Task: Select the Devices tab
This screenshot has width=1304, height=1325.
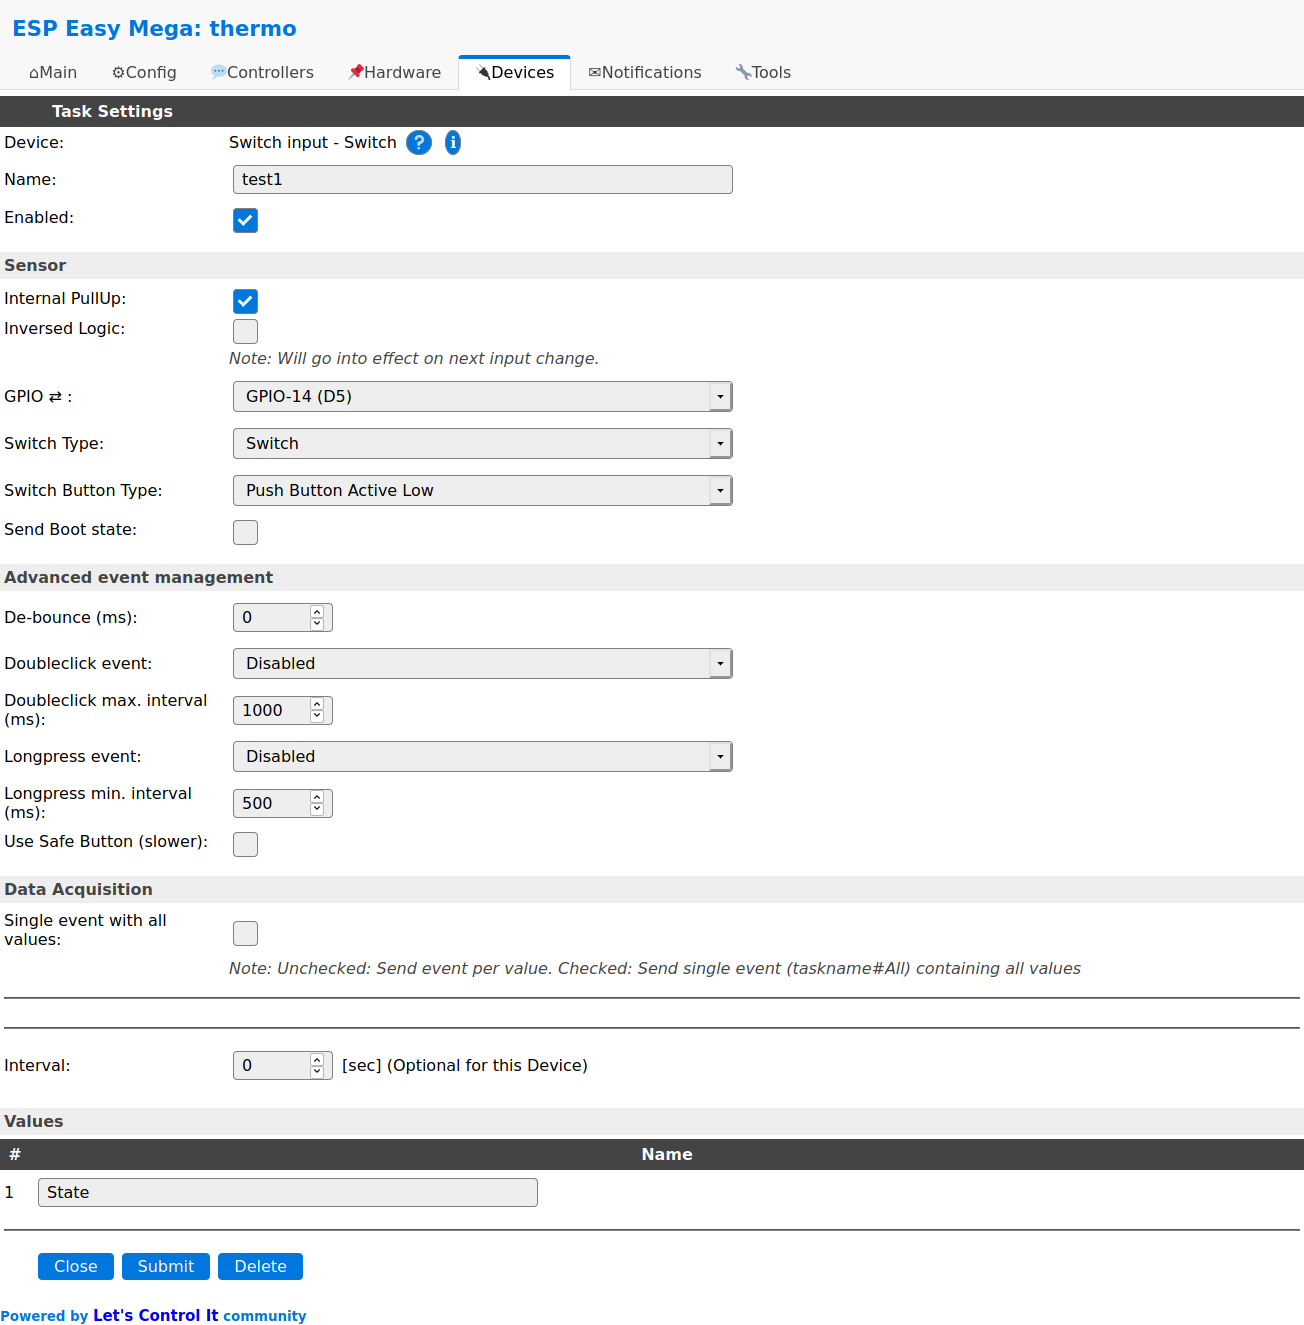Action: pyautogui.click(x=515, y=72)
